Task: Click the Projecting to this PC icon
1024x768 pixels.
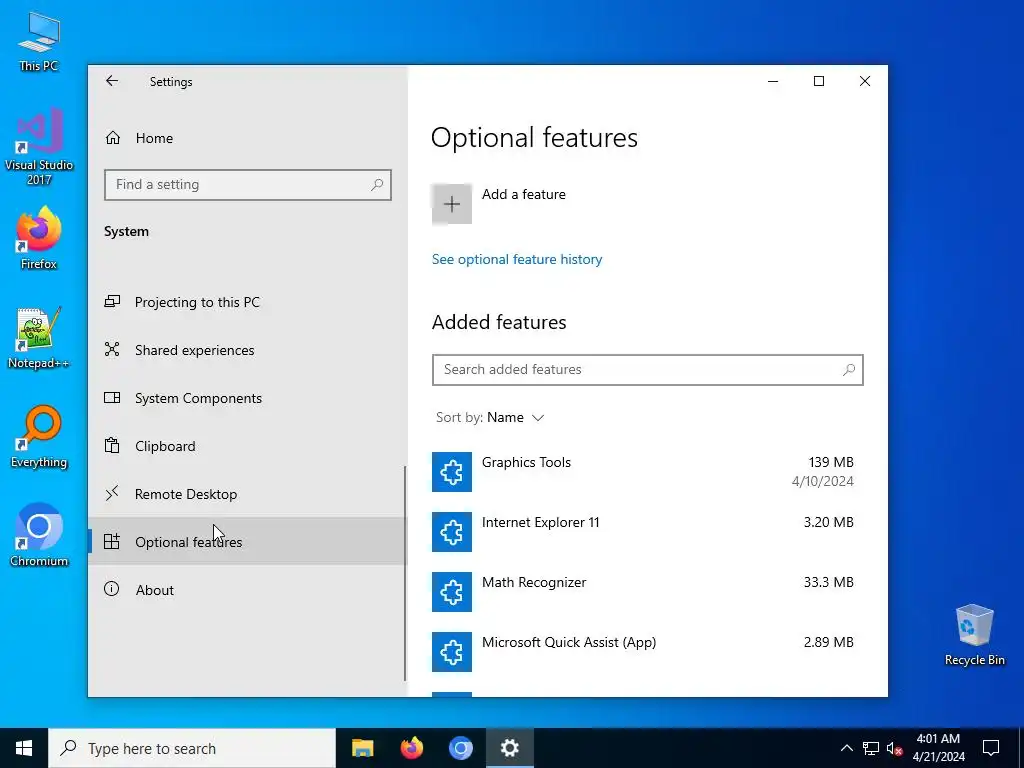Action: (112, 302)
